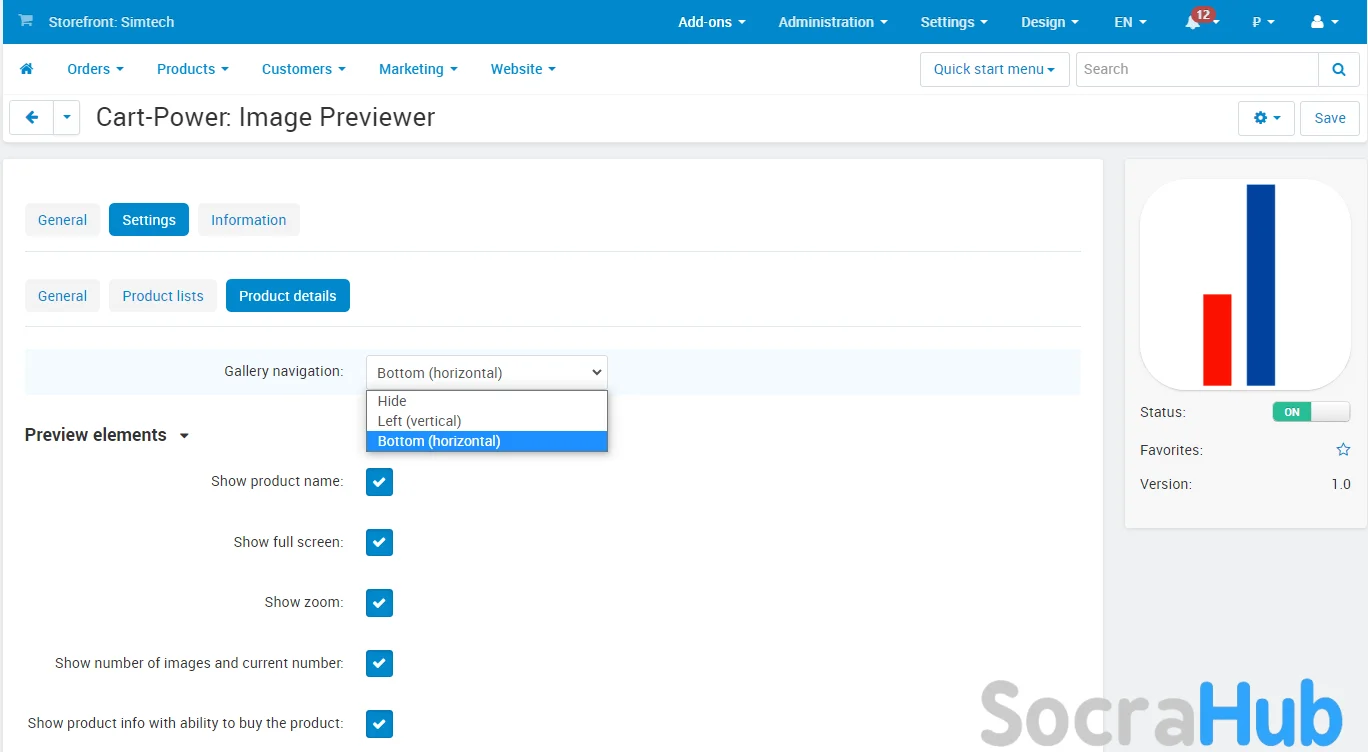Open the Add-ons top menu
This screenshot has height=752, width=1368.
[x=711, y=22]
